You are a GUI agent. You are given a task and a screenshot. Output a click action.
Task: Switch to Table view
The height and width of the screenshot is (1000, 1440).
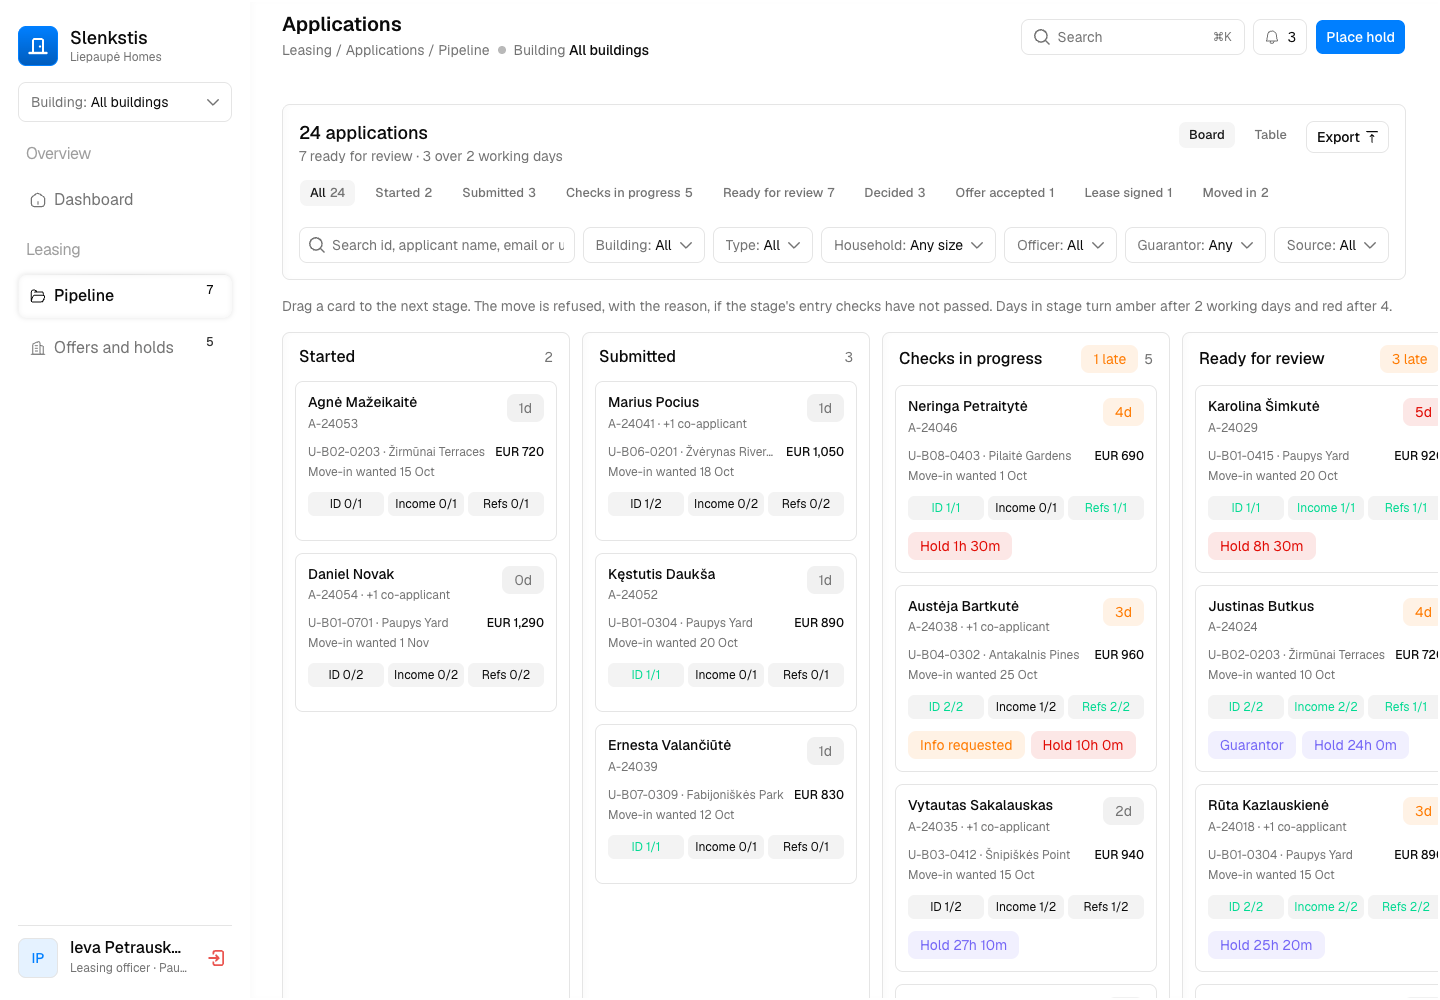[x=1271, y=135]
